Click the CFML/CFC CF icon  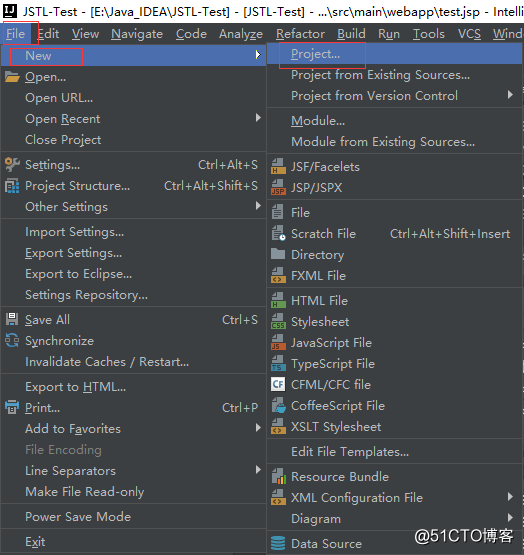(278, 384)
